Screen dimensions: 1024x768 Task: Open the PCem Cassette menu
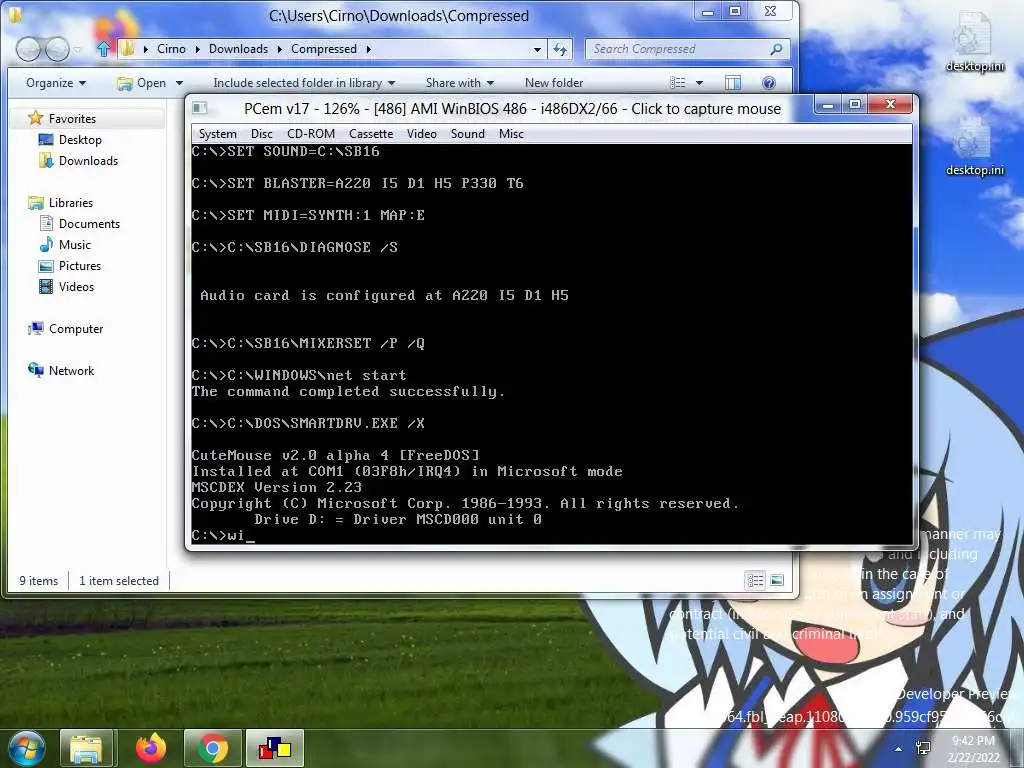tap(371, 134)
